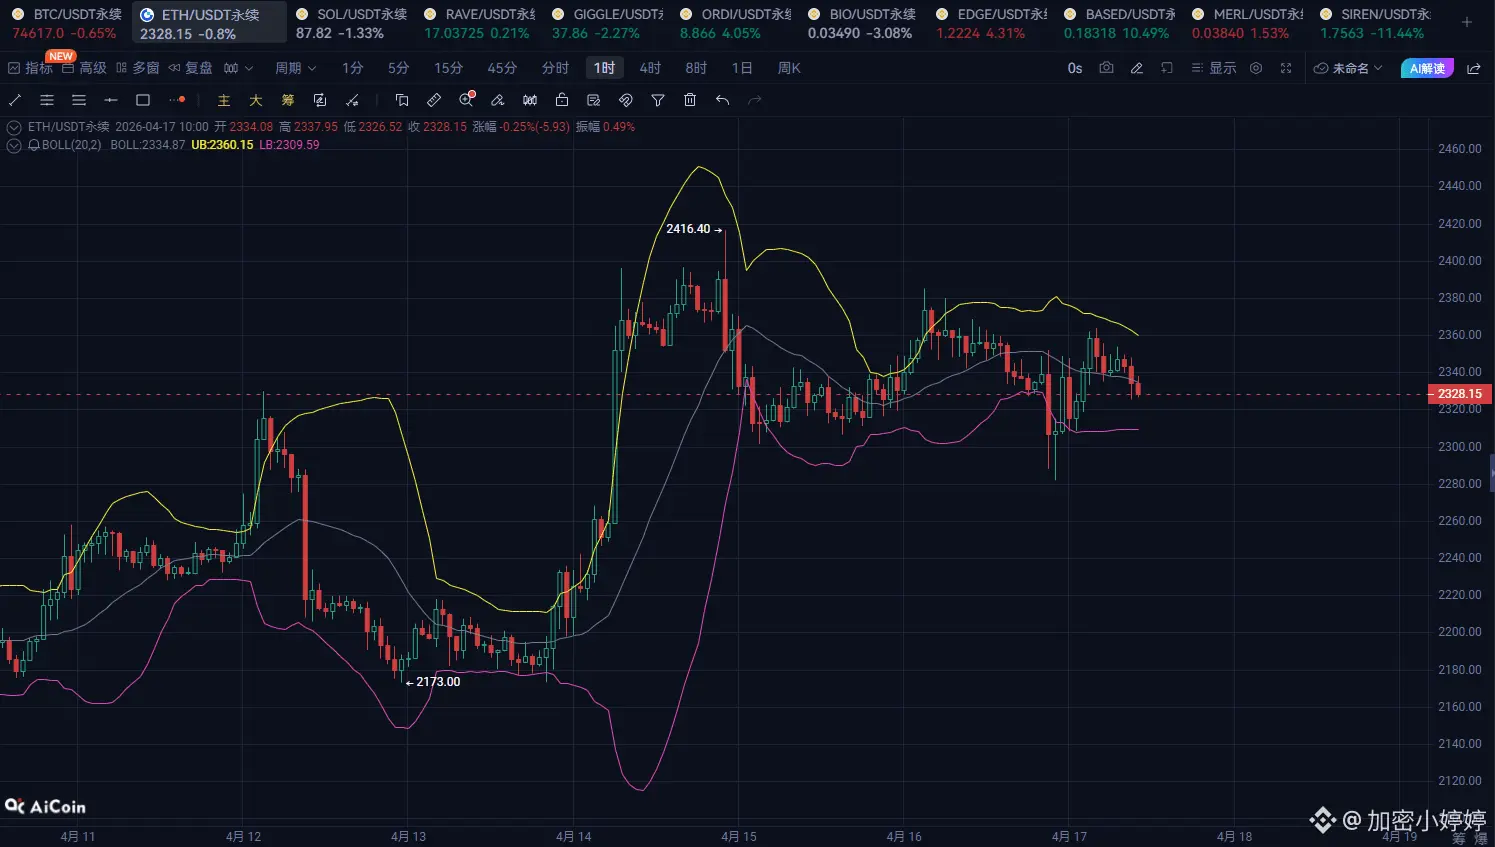The width and height of the screenshot is (1495, 847).
Task: Expand the 未命名 saved layout dropdown
Action: [x=1348, y=68]
